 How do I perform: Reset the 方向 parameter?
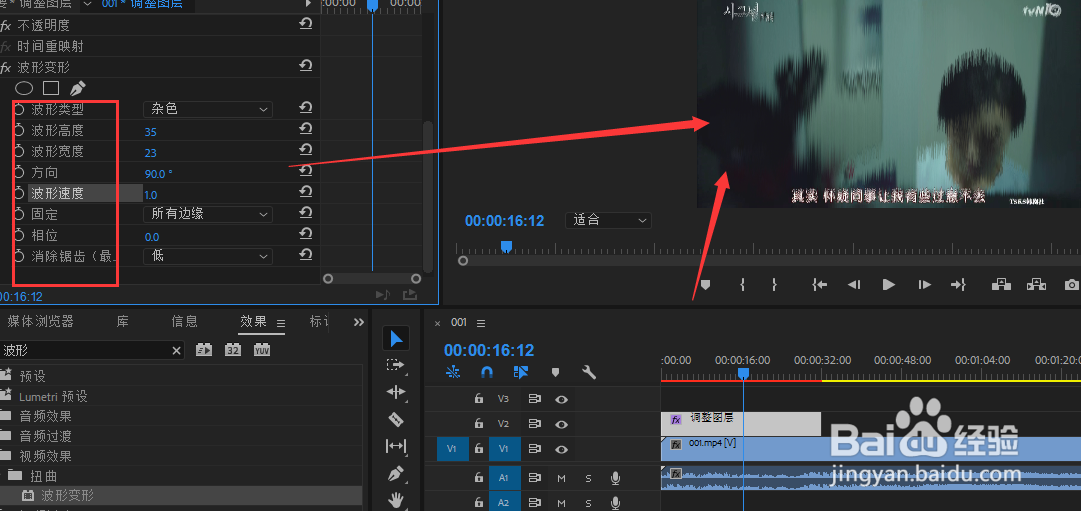click(305, 171)
